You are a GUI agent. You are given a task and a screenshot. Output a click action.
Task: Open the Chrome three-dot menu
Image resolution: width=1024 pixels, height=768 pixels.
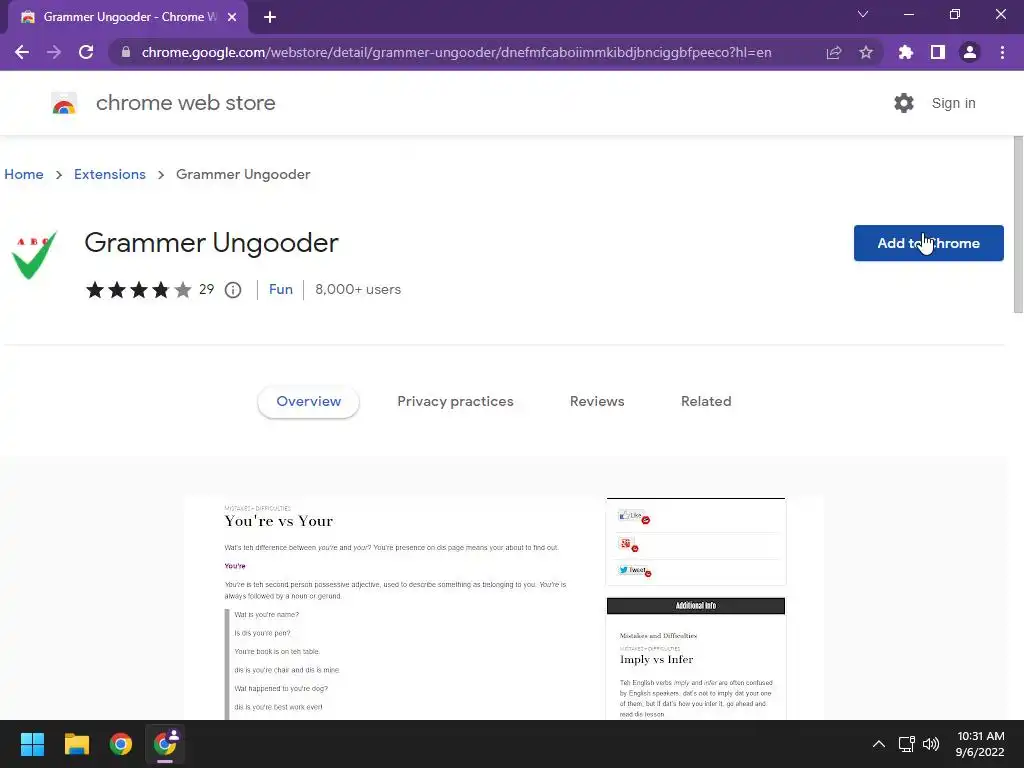1002,52
